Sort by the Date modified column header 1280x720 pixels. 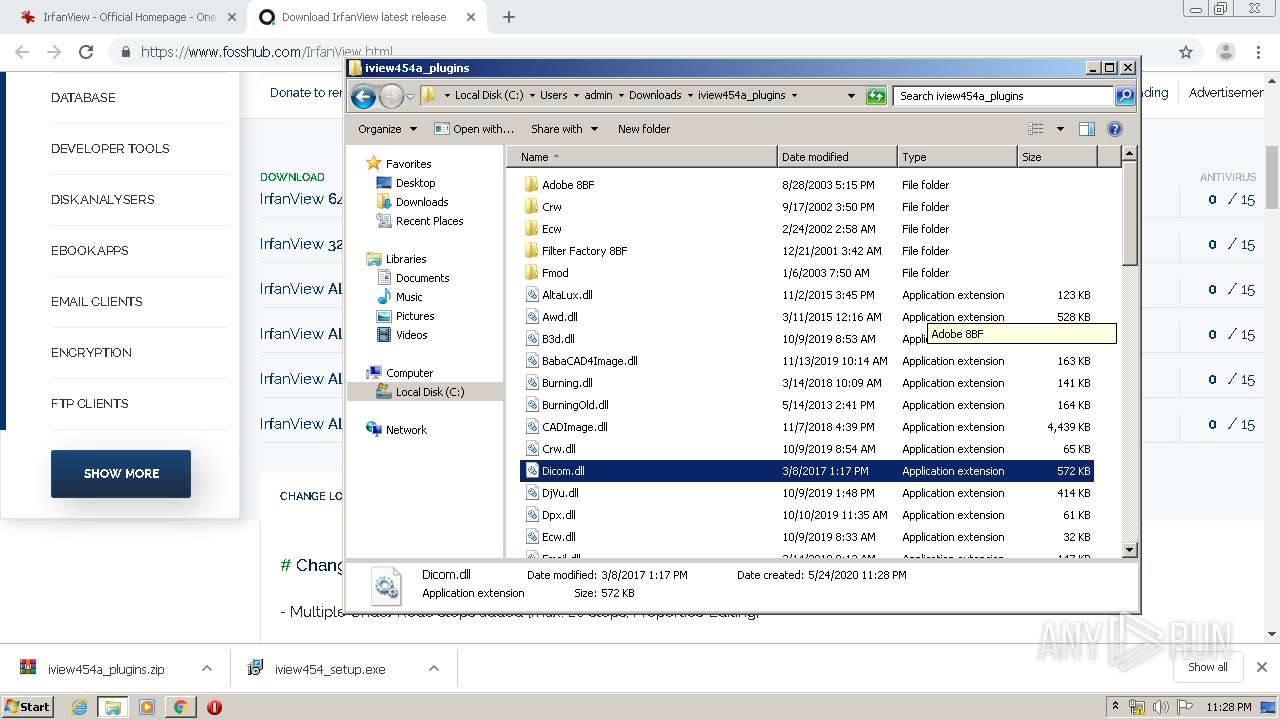pos(837,157)
